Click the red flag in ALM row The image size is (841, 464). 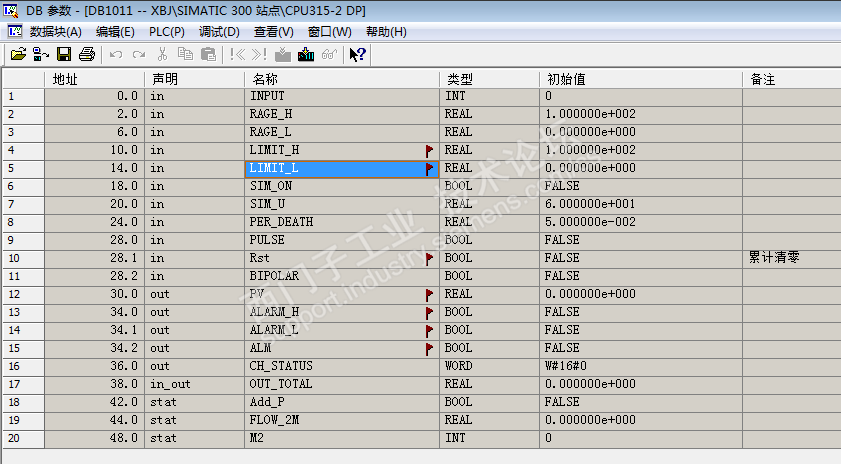coord(429,349)
